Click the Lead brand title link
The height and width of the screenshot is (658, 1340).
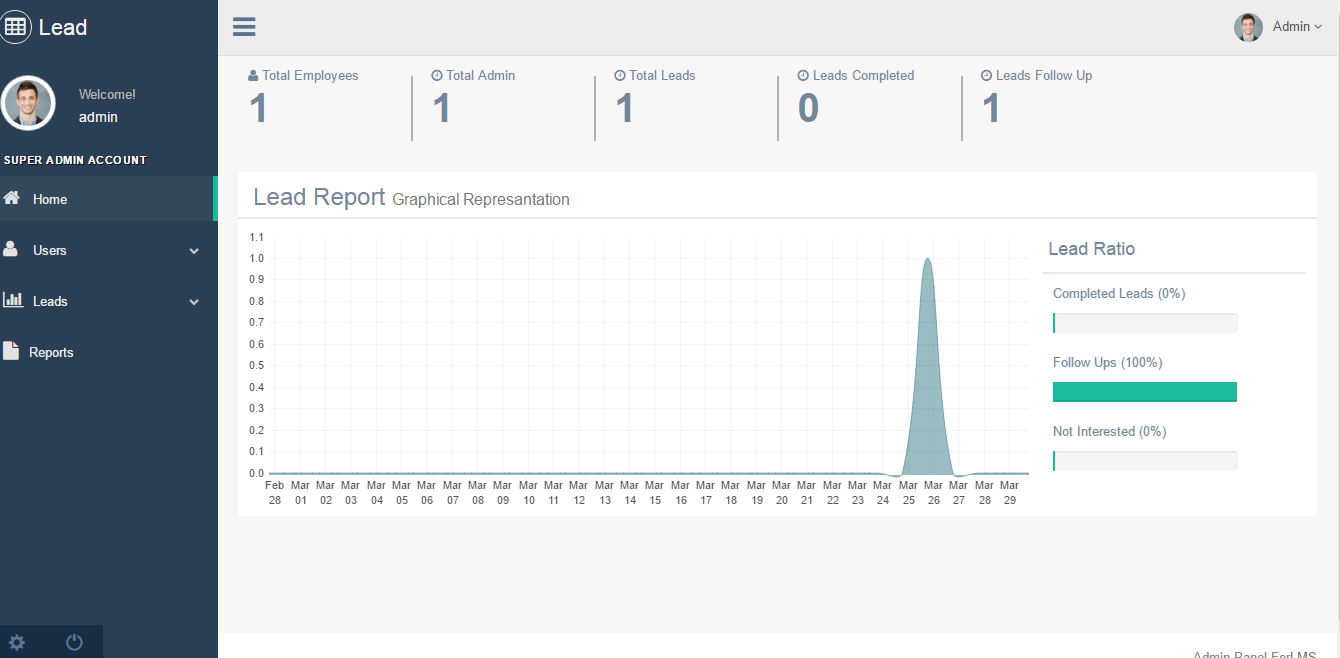coord(63,27)
